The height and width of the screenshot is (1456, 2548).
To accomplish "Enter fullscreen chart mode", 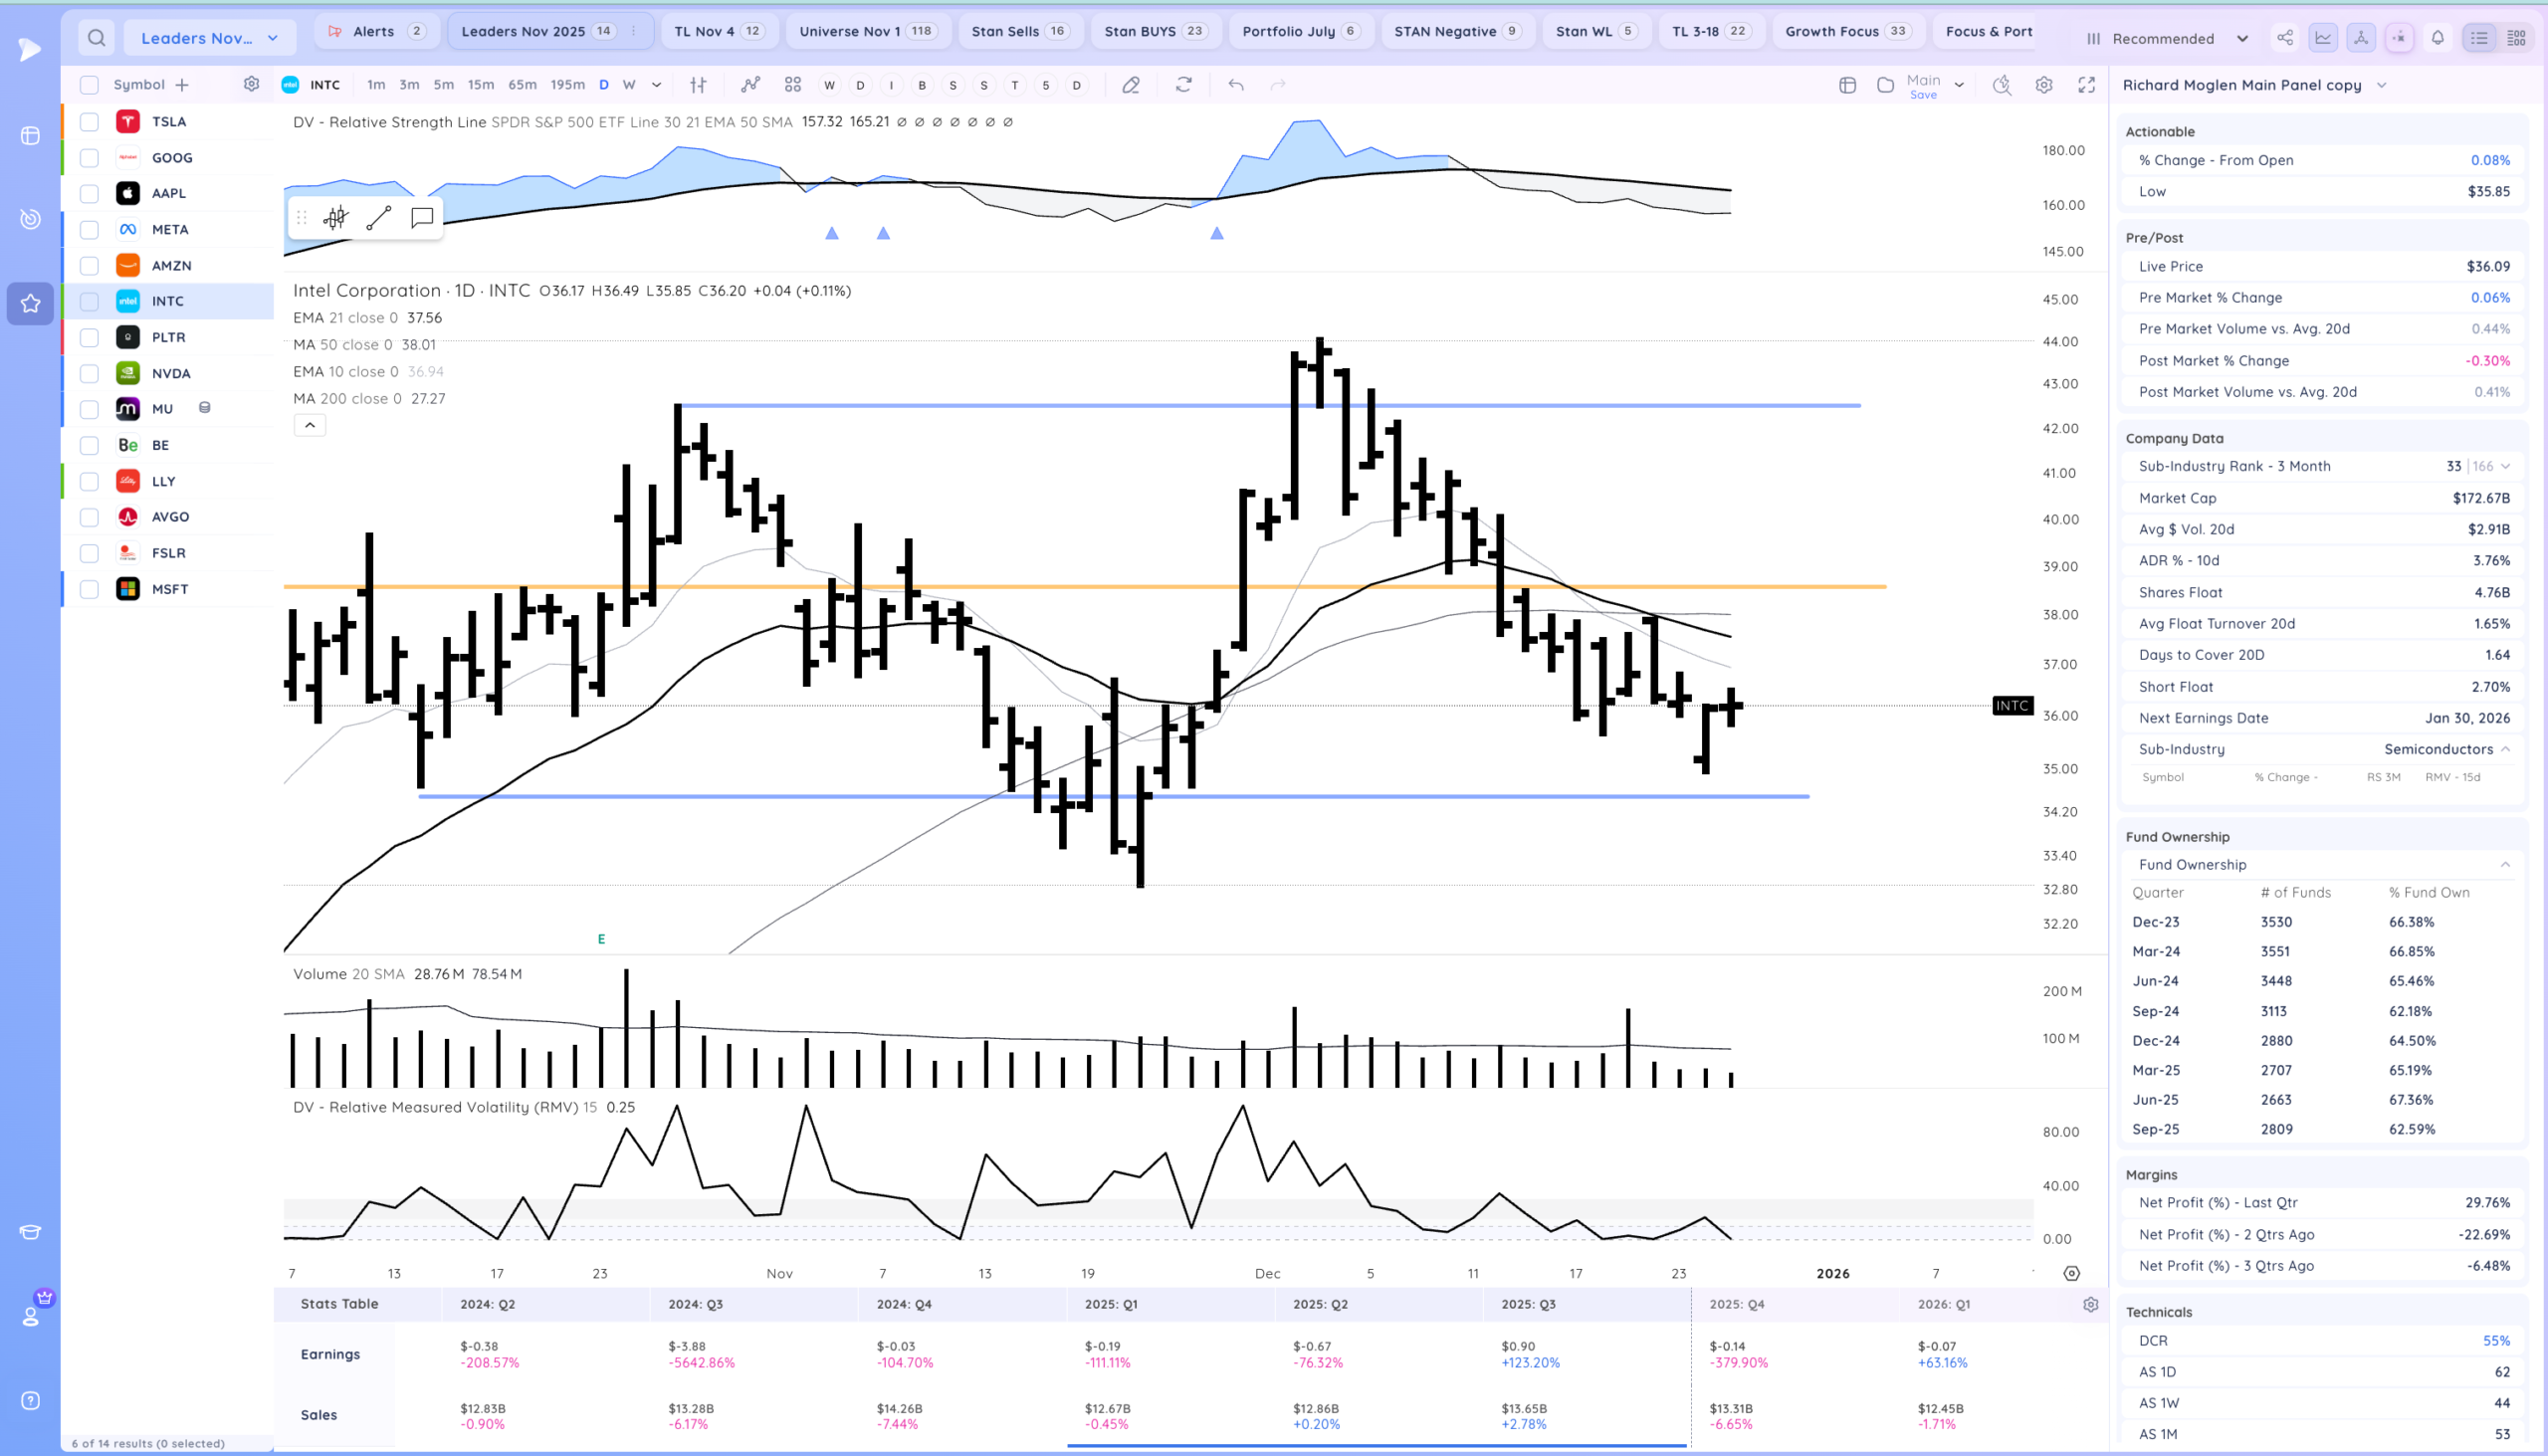I will [2086, 85].
